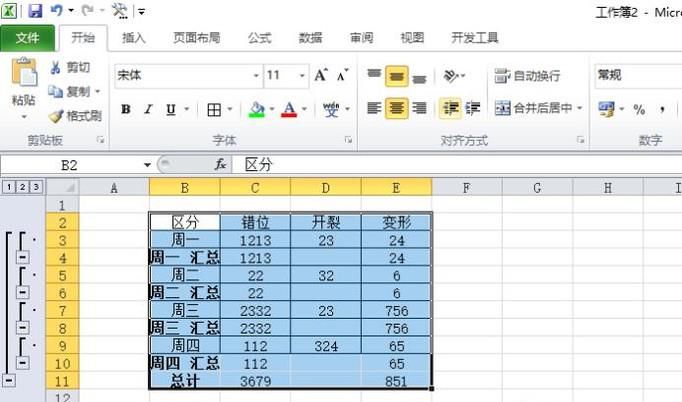Click the formula bar showing 区分
This screenshot has height=402, width=682.
tap(457, 165)
